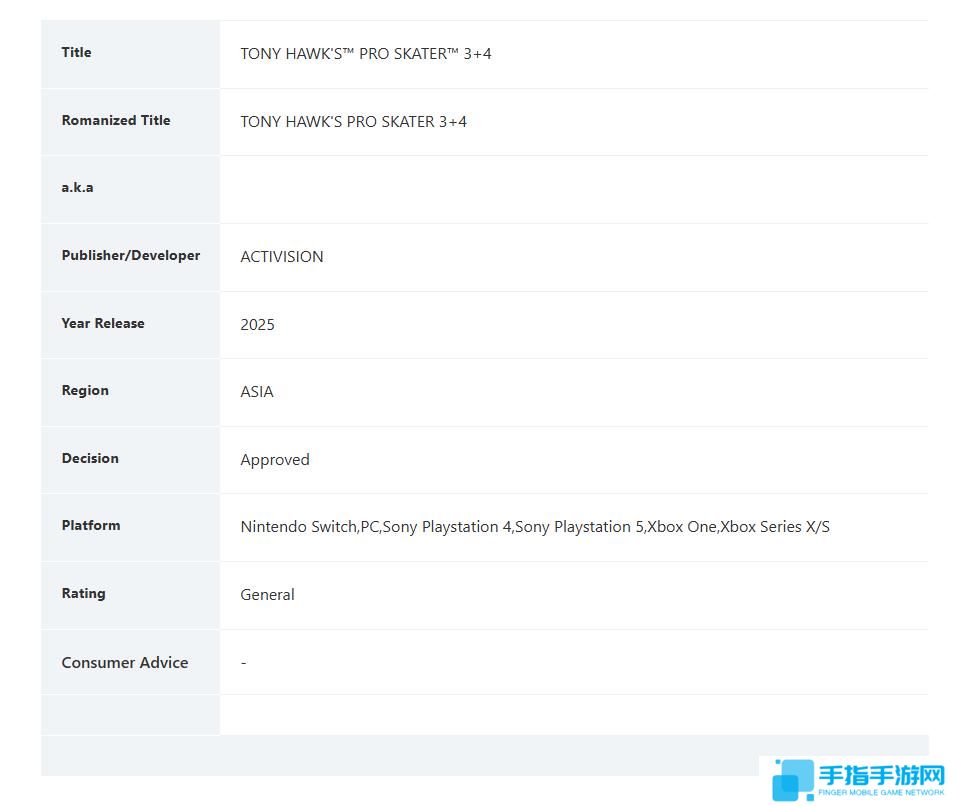Select the Approved decision value
Image resolution: width=959 pixels, height=806 pixels.
coord(275,460)
